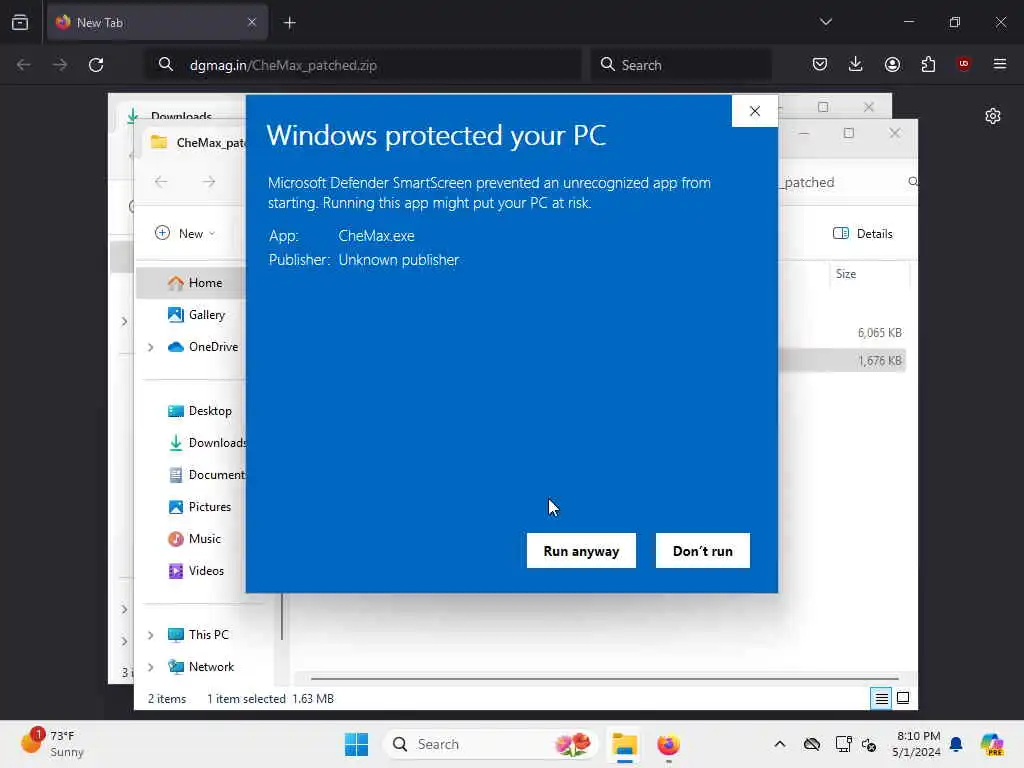Open the uBlock Origin extension icon
The height and width of the screenshot is (768, 1024).
964,64
